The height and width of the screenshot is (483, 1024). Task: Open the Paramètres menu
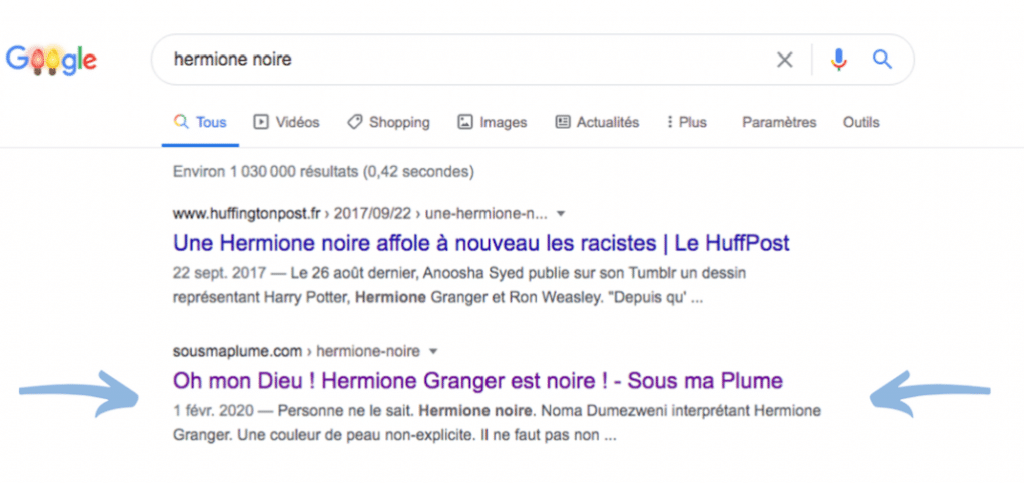click(x=779, y=122)
